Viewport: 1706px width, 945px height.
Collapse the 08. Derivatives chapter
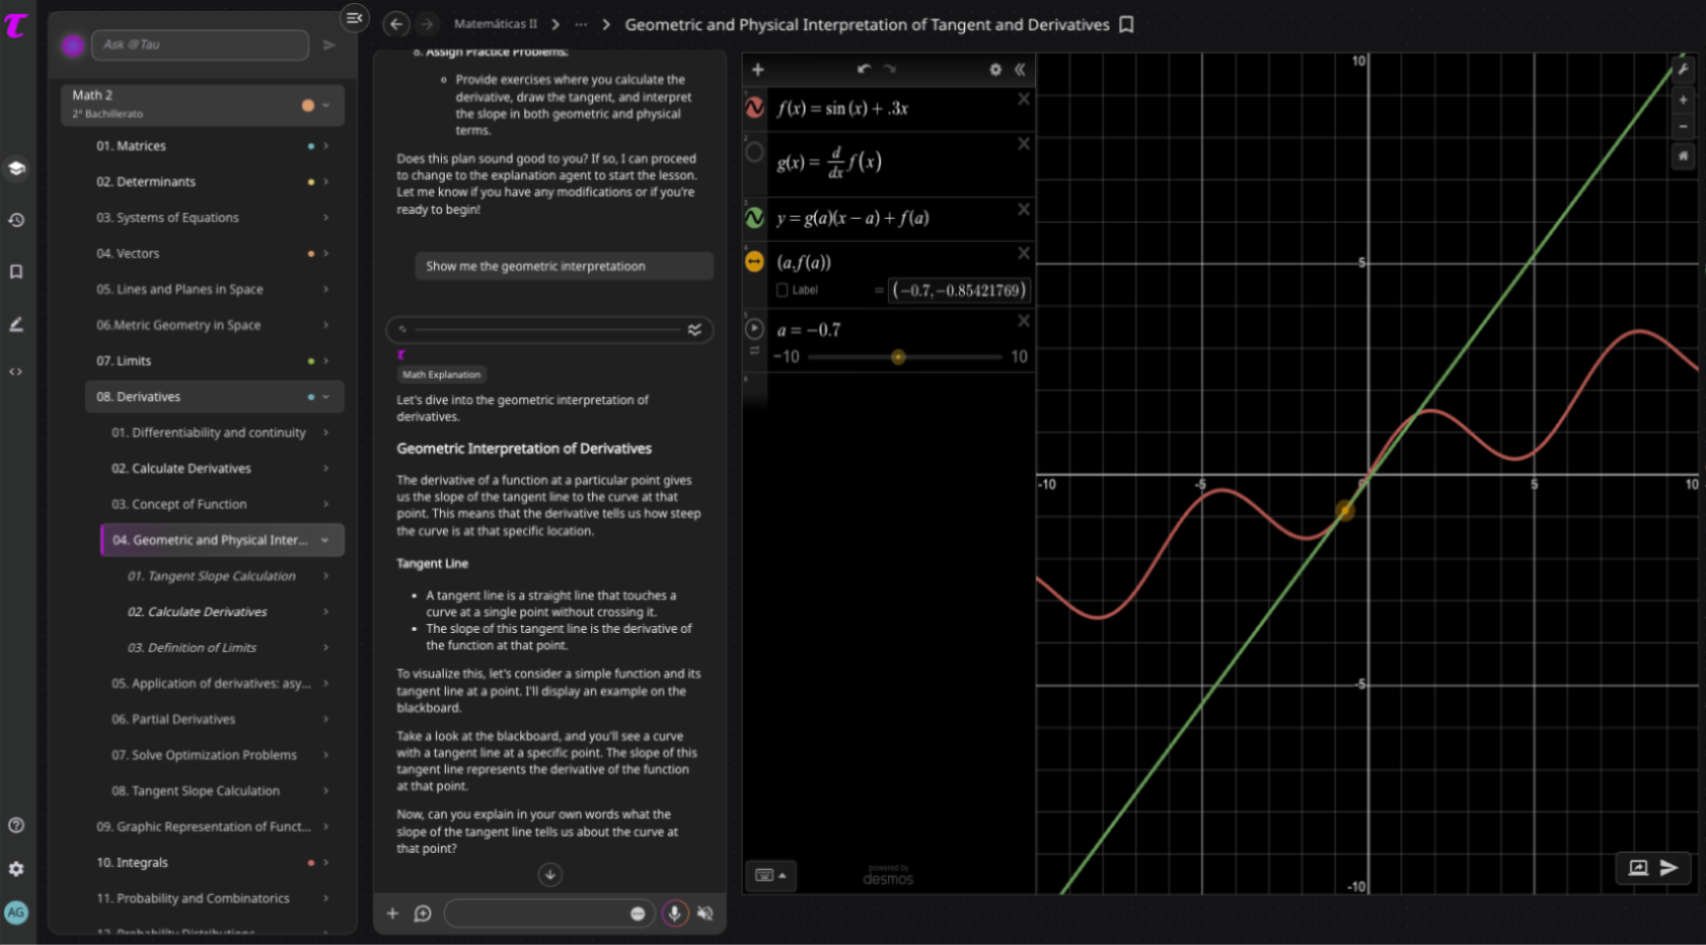click(x=326, y=397)
